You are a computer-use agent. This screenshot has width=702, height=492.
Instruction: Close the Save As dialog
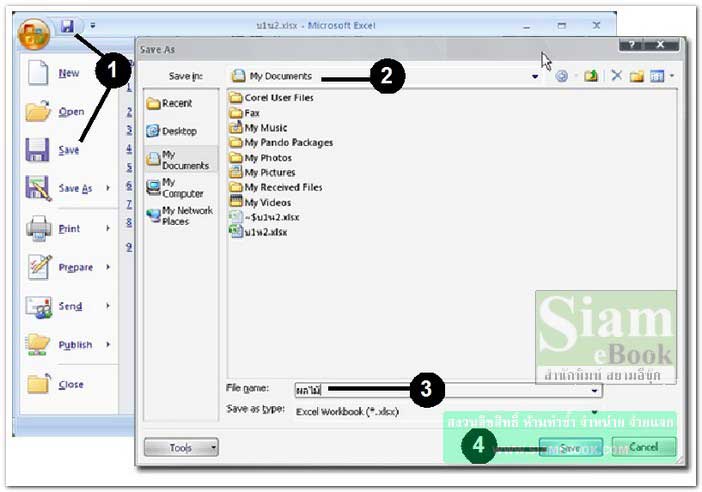click(x=660, y=44)
